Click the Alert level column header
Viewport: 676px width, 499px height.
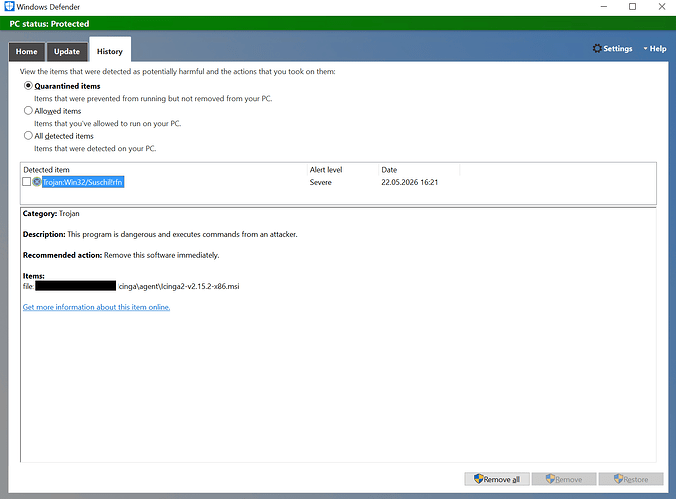click(x=343, y=170)
